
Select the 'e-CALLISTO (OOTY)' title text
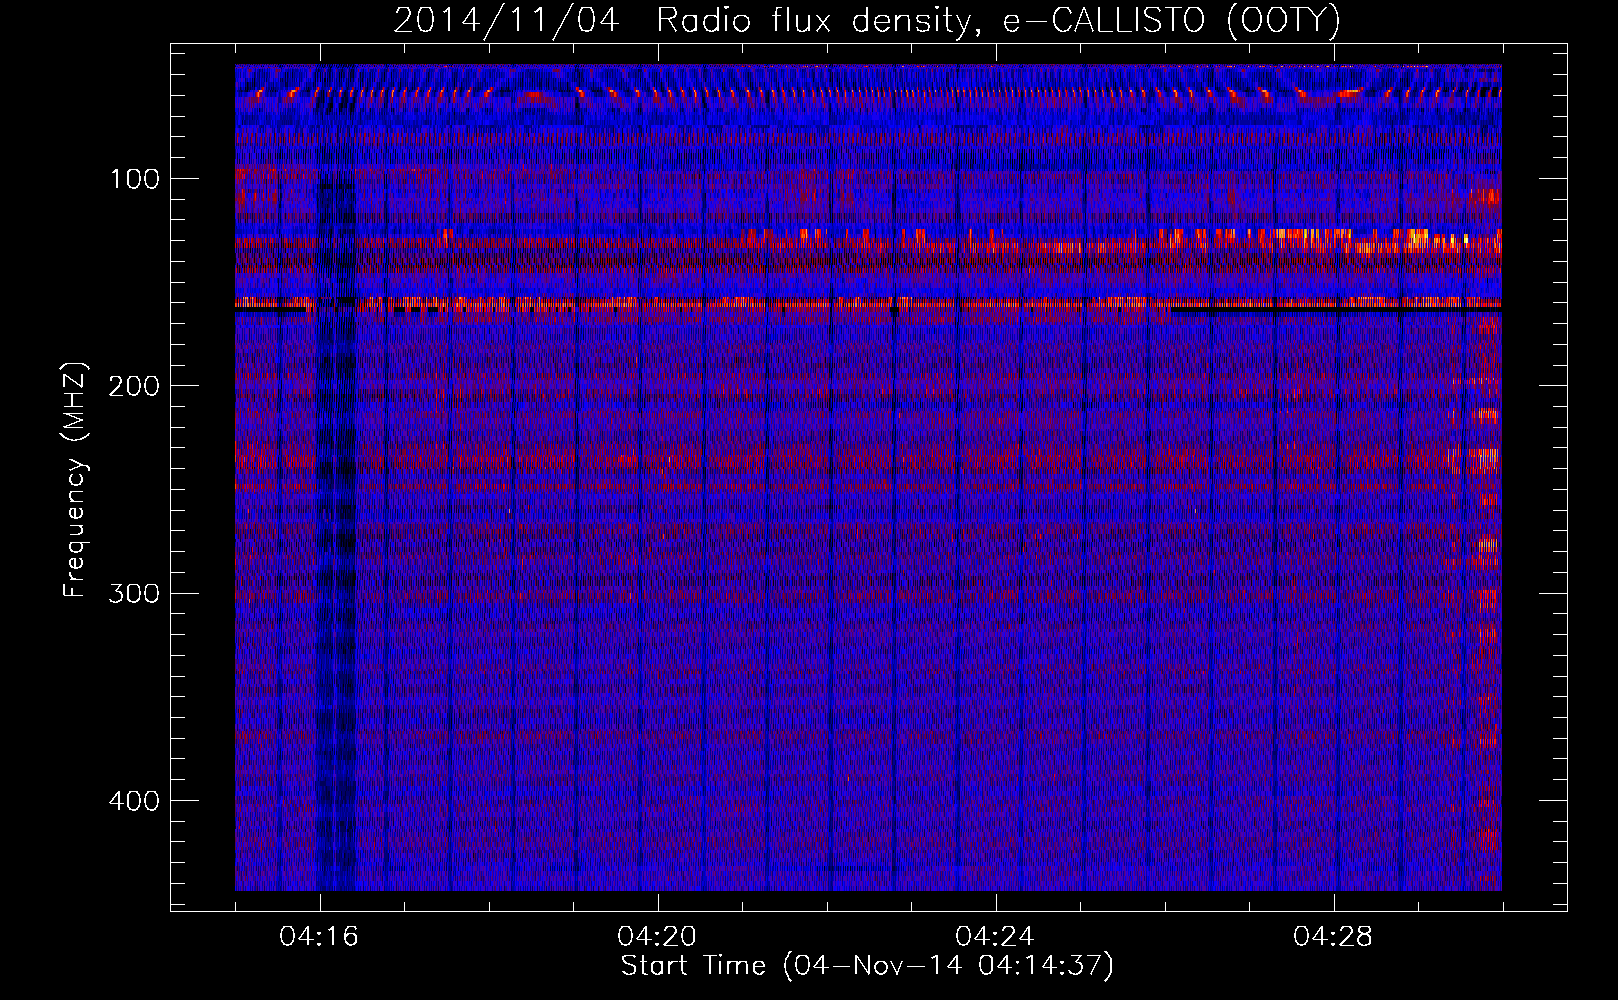pyautogui.click(x=1171, y=21)
